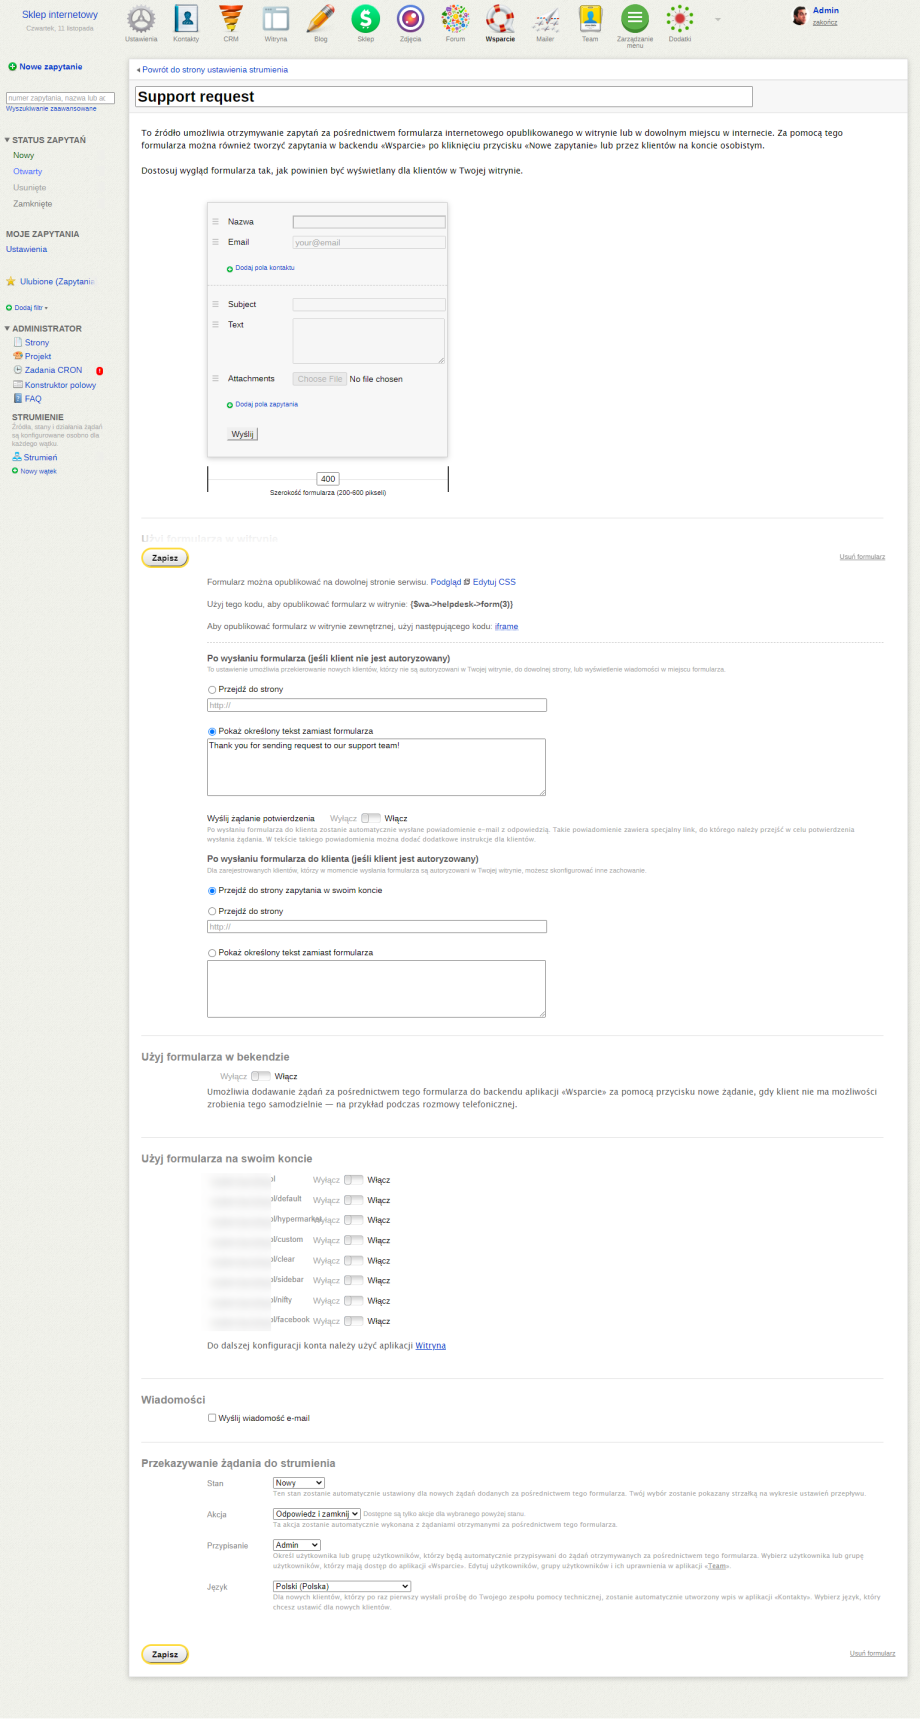Open the Team app icon
The width and height of the screenshot is (920, 1719).
tap(590, 19)
